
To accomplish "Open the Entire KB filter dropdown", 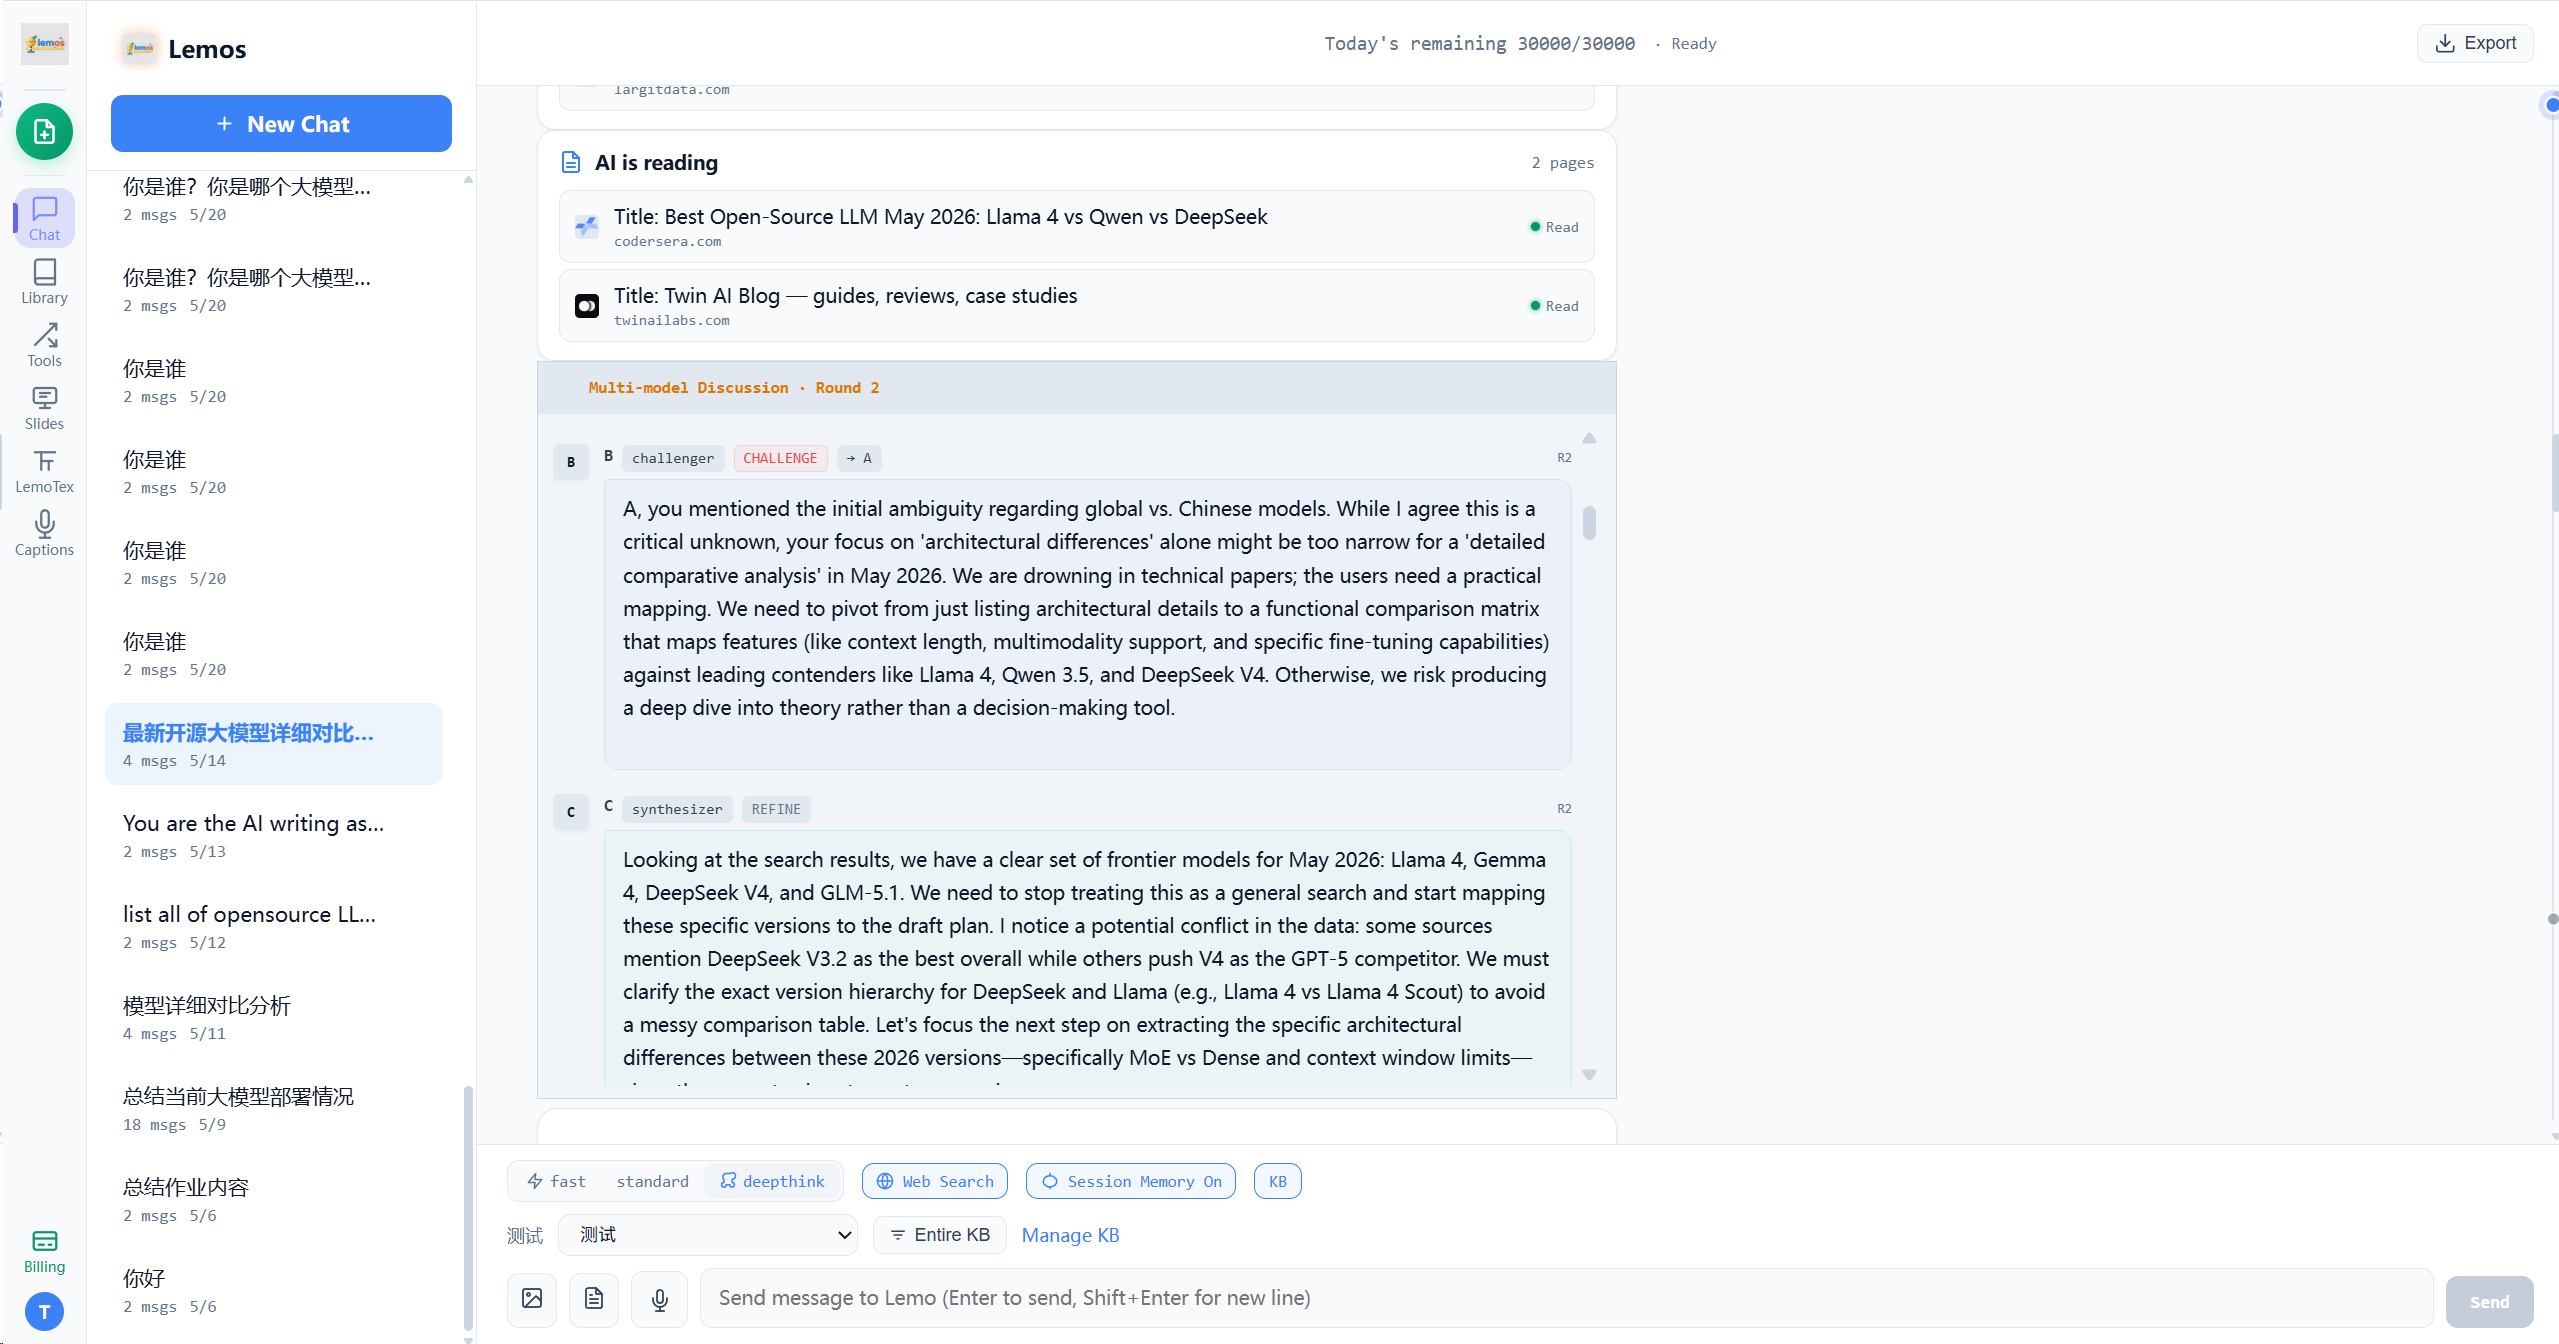I will click(940, 1235).
